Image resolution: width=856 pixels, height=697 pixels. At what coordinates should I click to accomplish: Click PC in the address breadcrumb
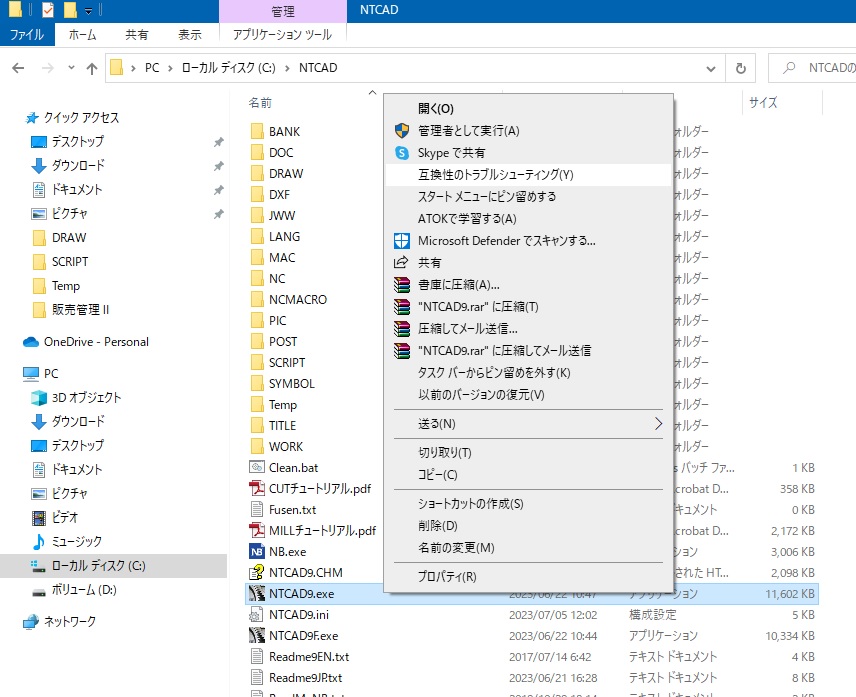152,68
